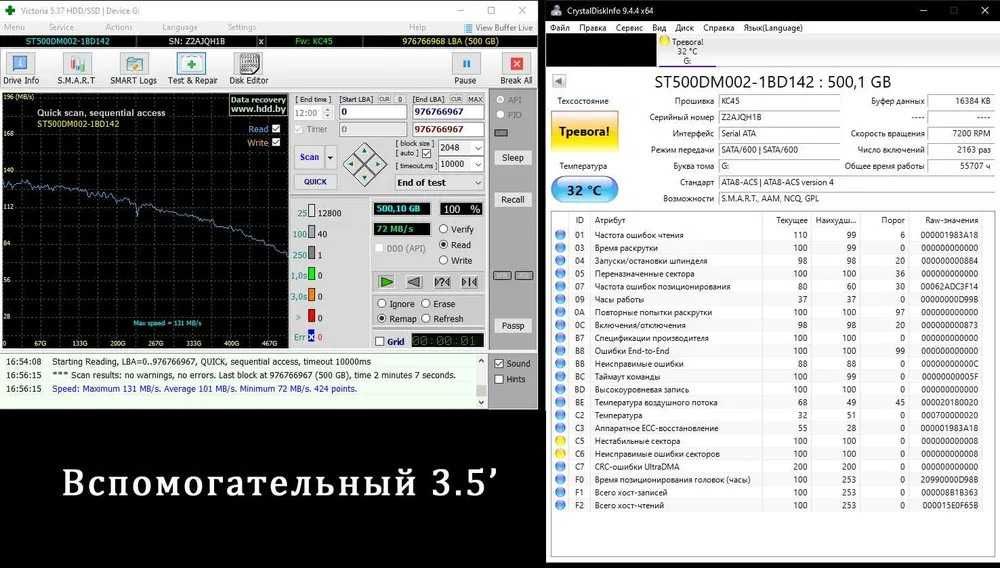1000x568 pixels.
Task: Click the Recall button
Action: (512, 200)
